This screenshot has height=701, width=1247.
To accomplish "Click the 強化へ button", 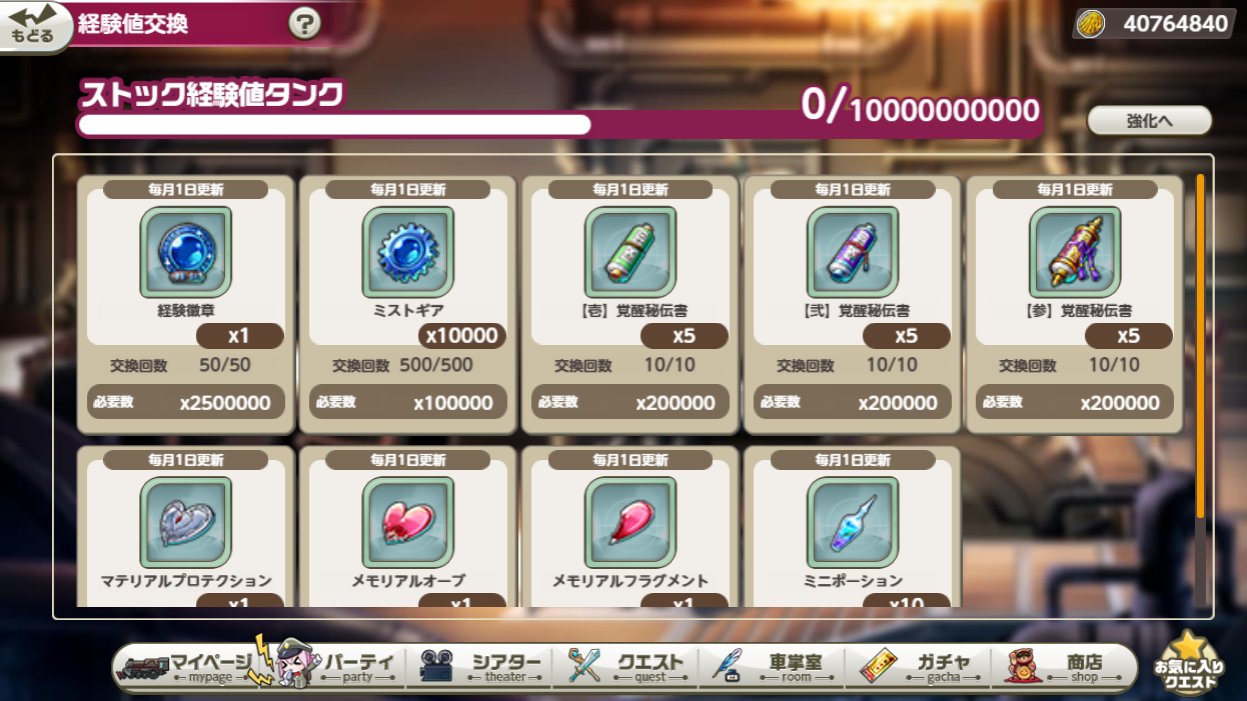I will [x=1149, y=121].
